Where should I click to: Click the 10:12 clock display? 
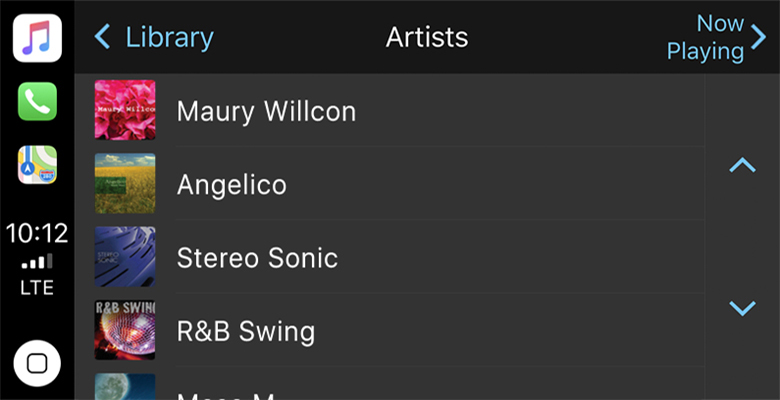(37, 234)
